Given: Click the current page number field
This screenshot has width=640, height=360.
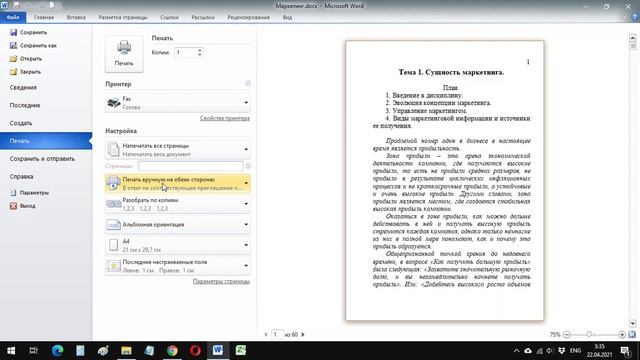Looking at the screenshot, I should pyautogui.click(x=277, y=334).
